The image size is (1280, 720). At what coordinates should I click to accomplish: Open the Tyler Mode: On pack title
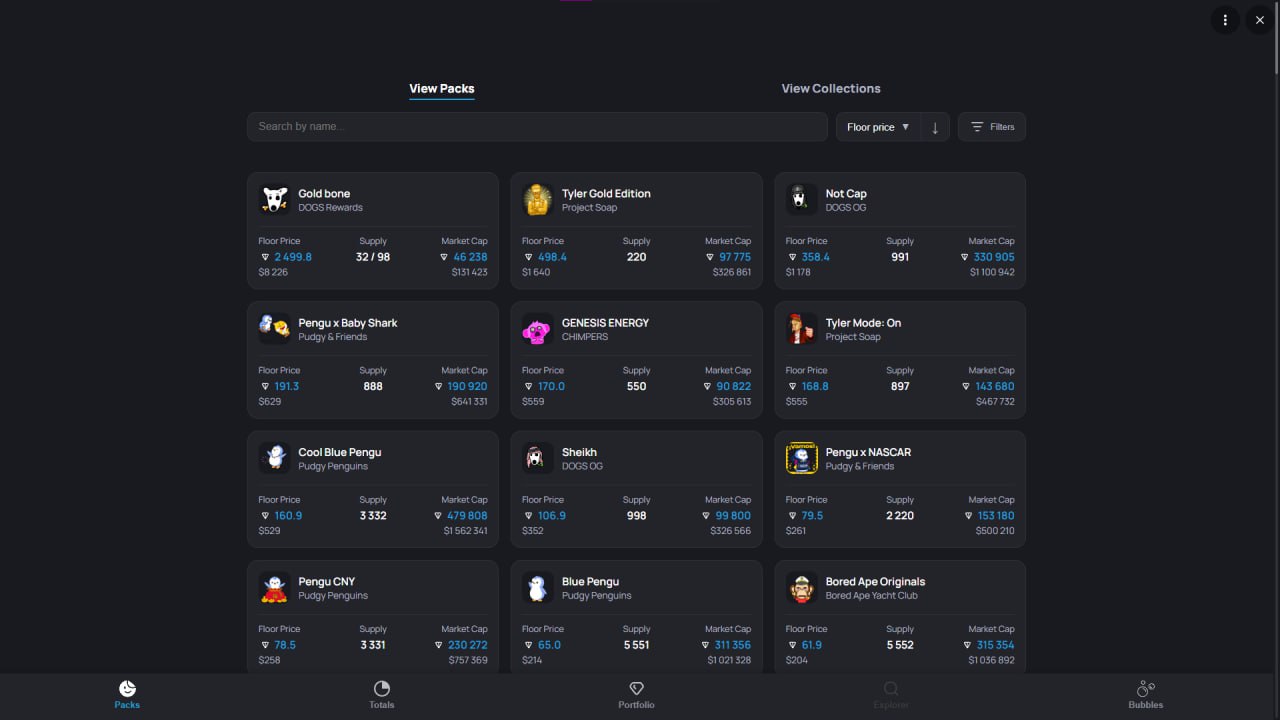click(x=863, y=323)
